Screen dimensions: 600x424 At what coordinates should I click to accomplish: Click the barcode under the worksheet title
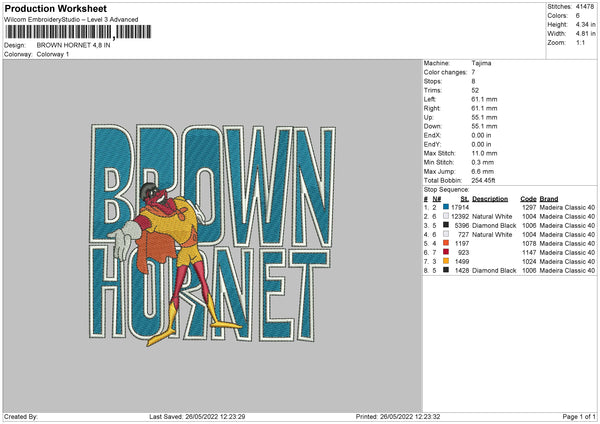point(78,32)
